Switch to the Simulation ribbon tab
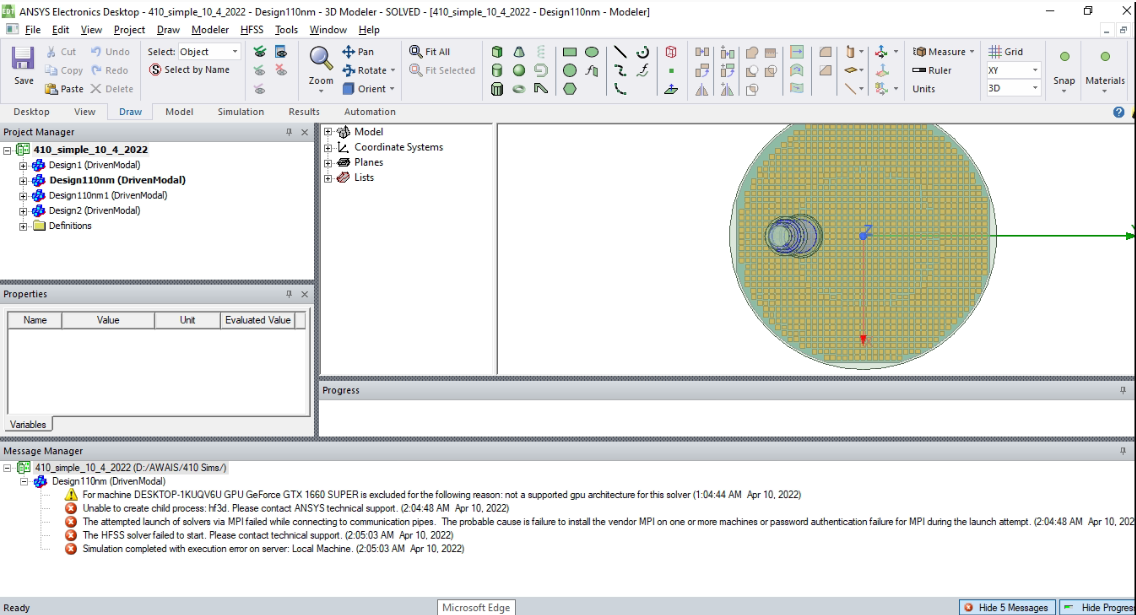Screen dimensions: 1136x615 click(x=241, y=112)
